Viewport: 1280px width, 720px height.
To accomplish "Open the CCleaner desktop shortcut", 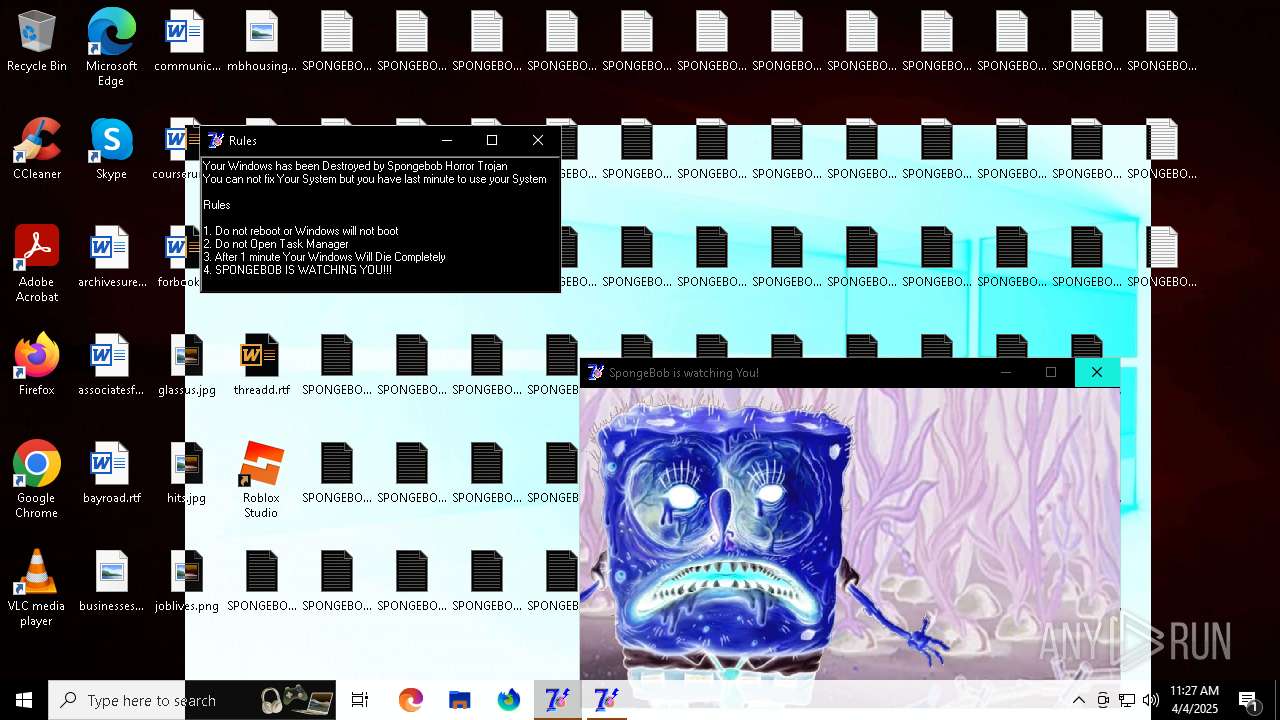I will (x=37, y=150).
